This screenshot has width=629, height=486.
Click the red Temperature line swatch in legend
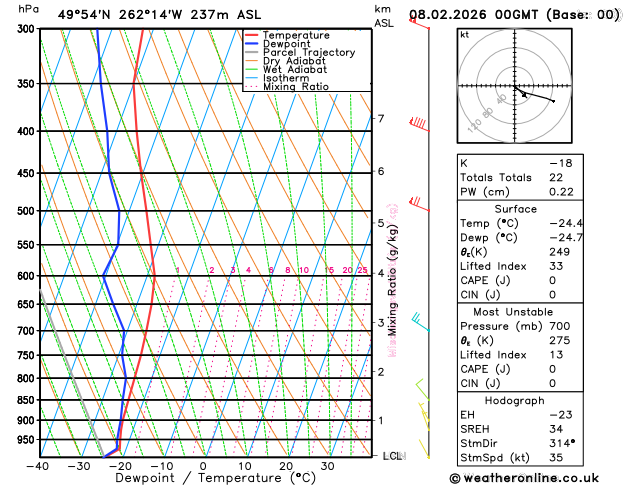(x=252, y=35)
